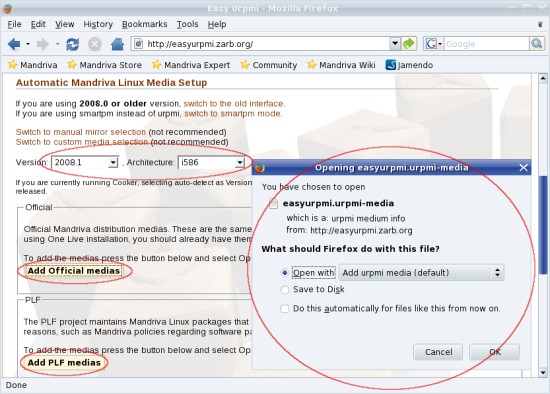Open the Tools menu
Screen dimensions: 550x394
coord(187,24)
